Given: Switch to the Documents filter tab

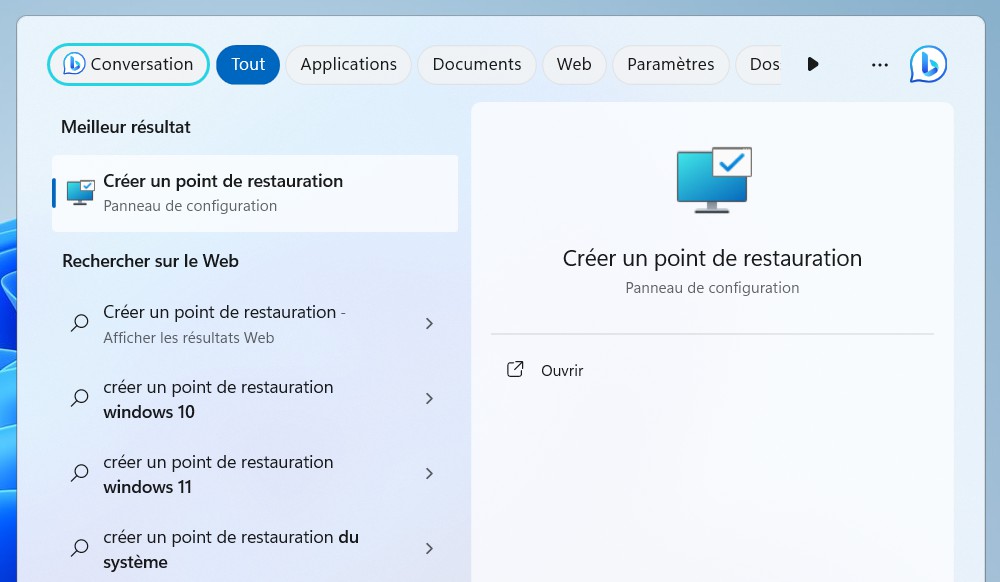Looking at the screenshot, I should click(476, 64).
